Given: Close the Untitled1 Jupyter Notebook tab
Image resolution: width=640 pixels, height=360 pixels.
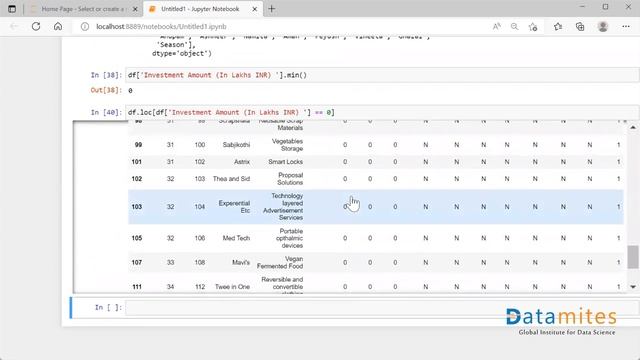Looking at the screenshot, I should pos(255,9).
